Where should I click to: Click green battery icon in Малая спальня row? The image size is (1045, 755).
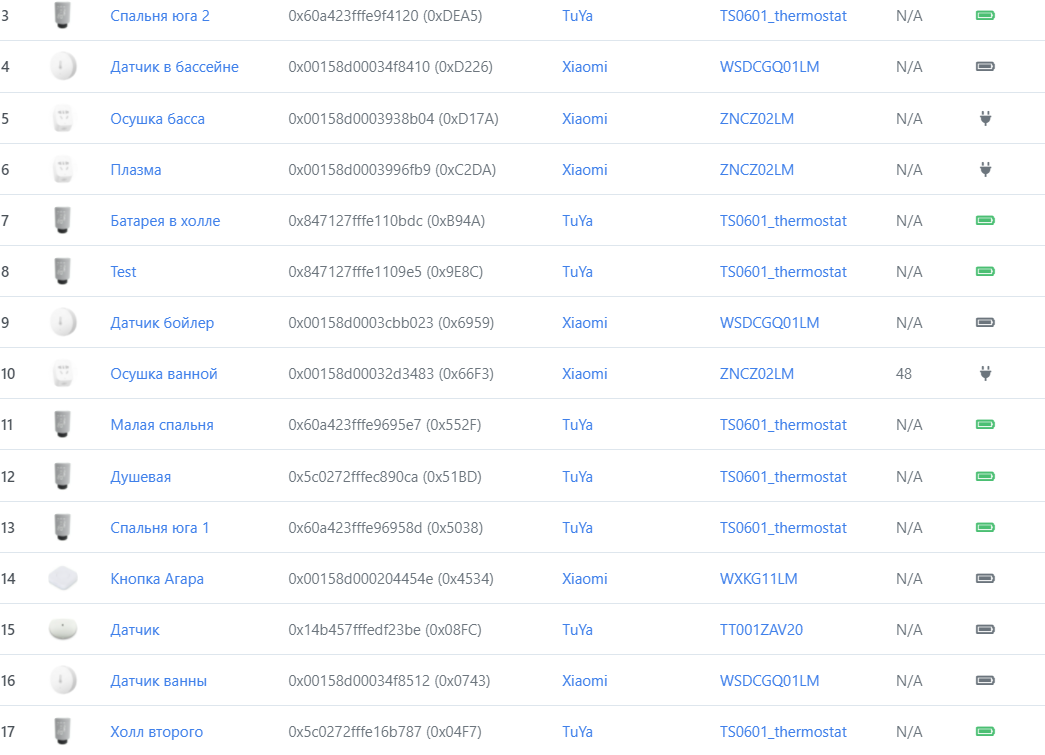(985, 424)
